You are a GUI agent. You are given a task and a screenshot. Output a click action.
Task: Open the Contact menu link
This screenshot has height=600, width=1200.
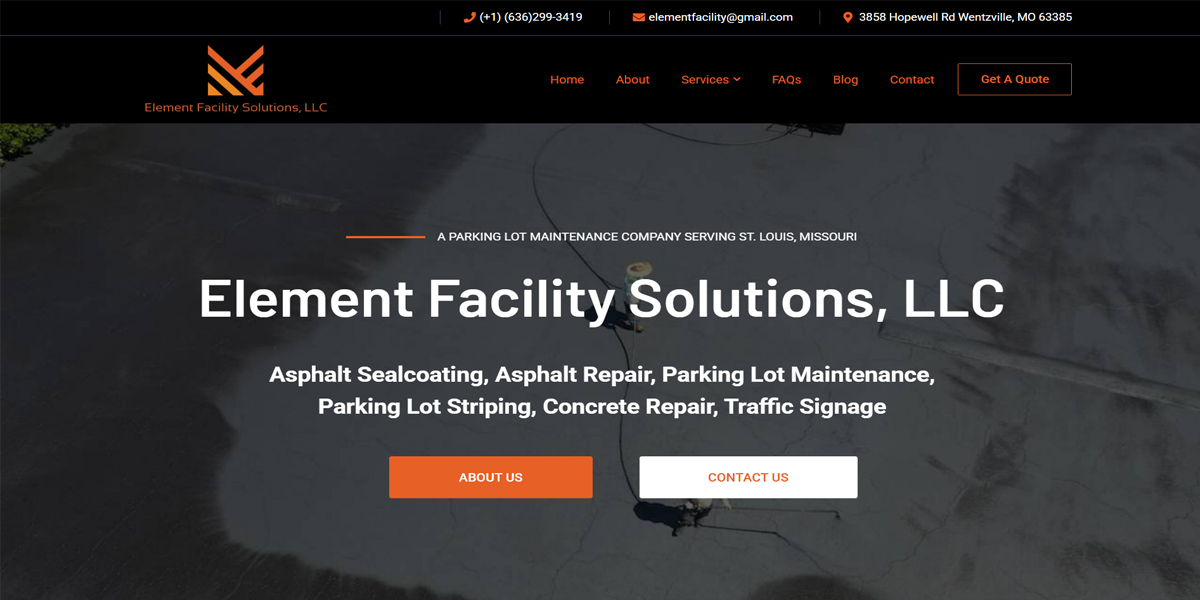[912, 80]
